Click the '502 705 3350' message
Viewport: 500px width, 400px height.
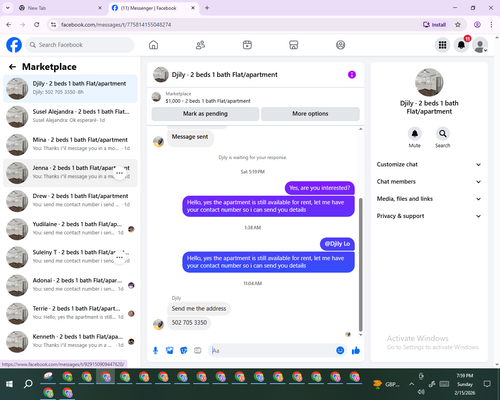(x=189, y=323)
